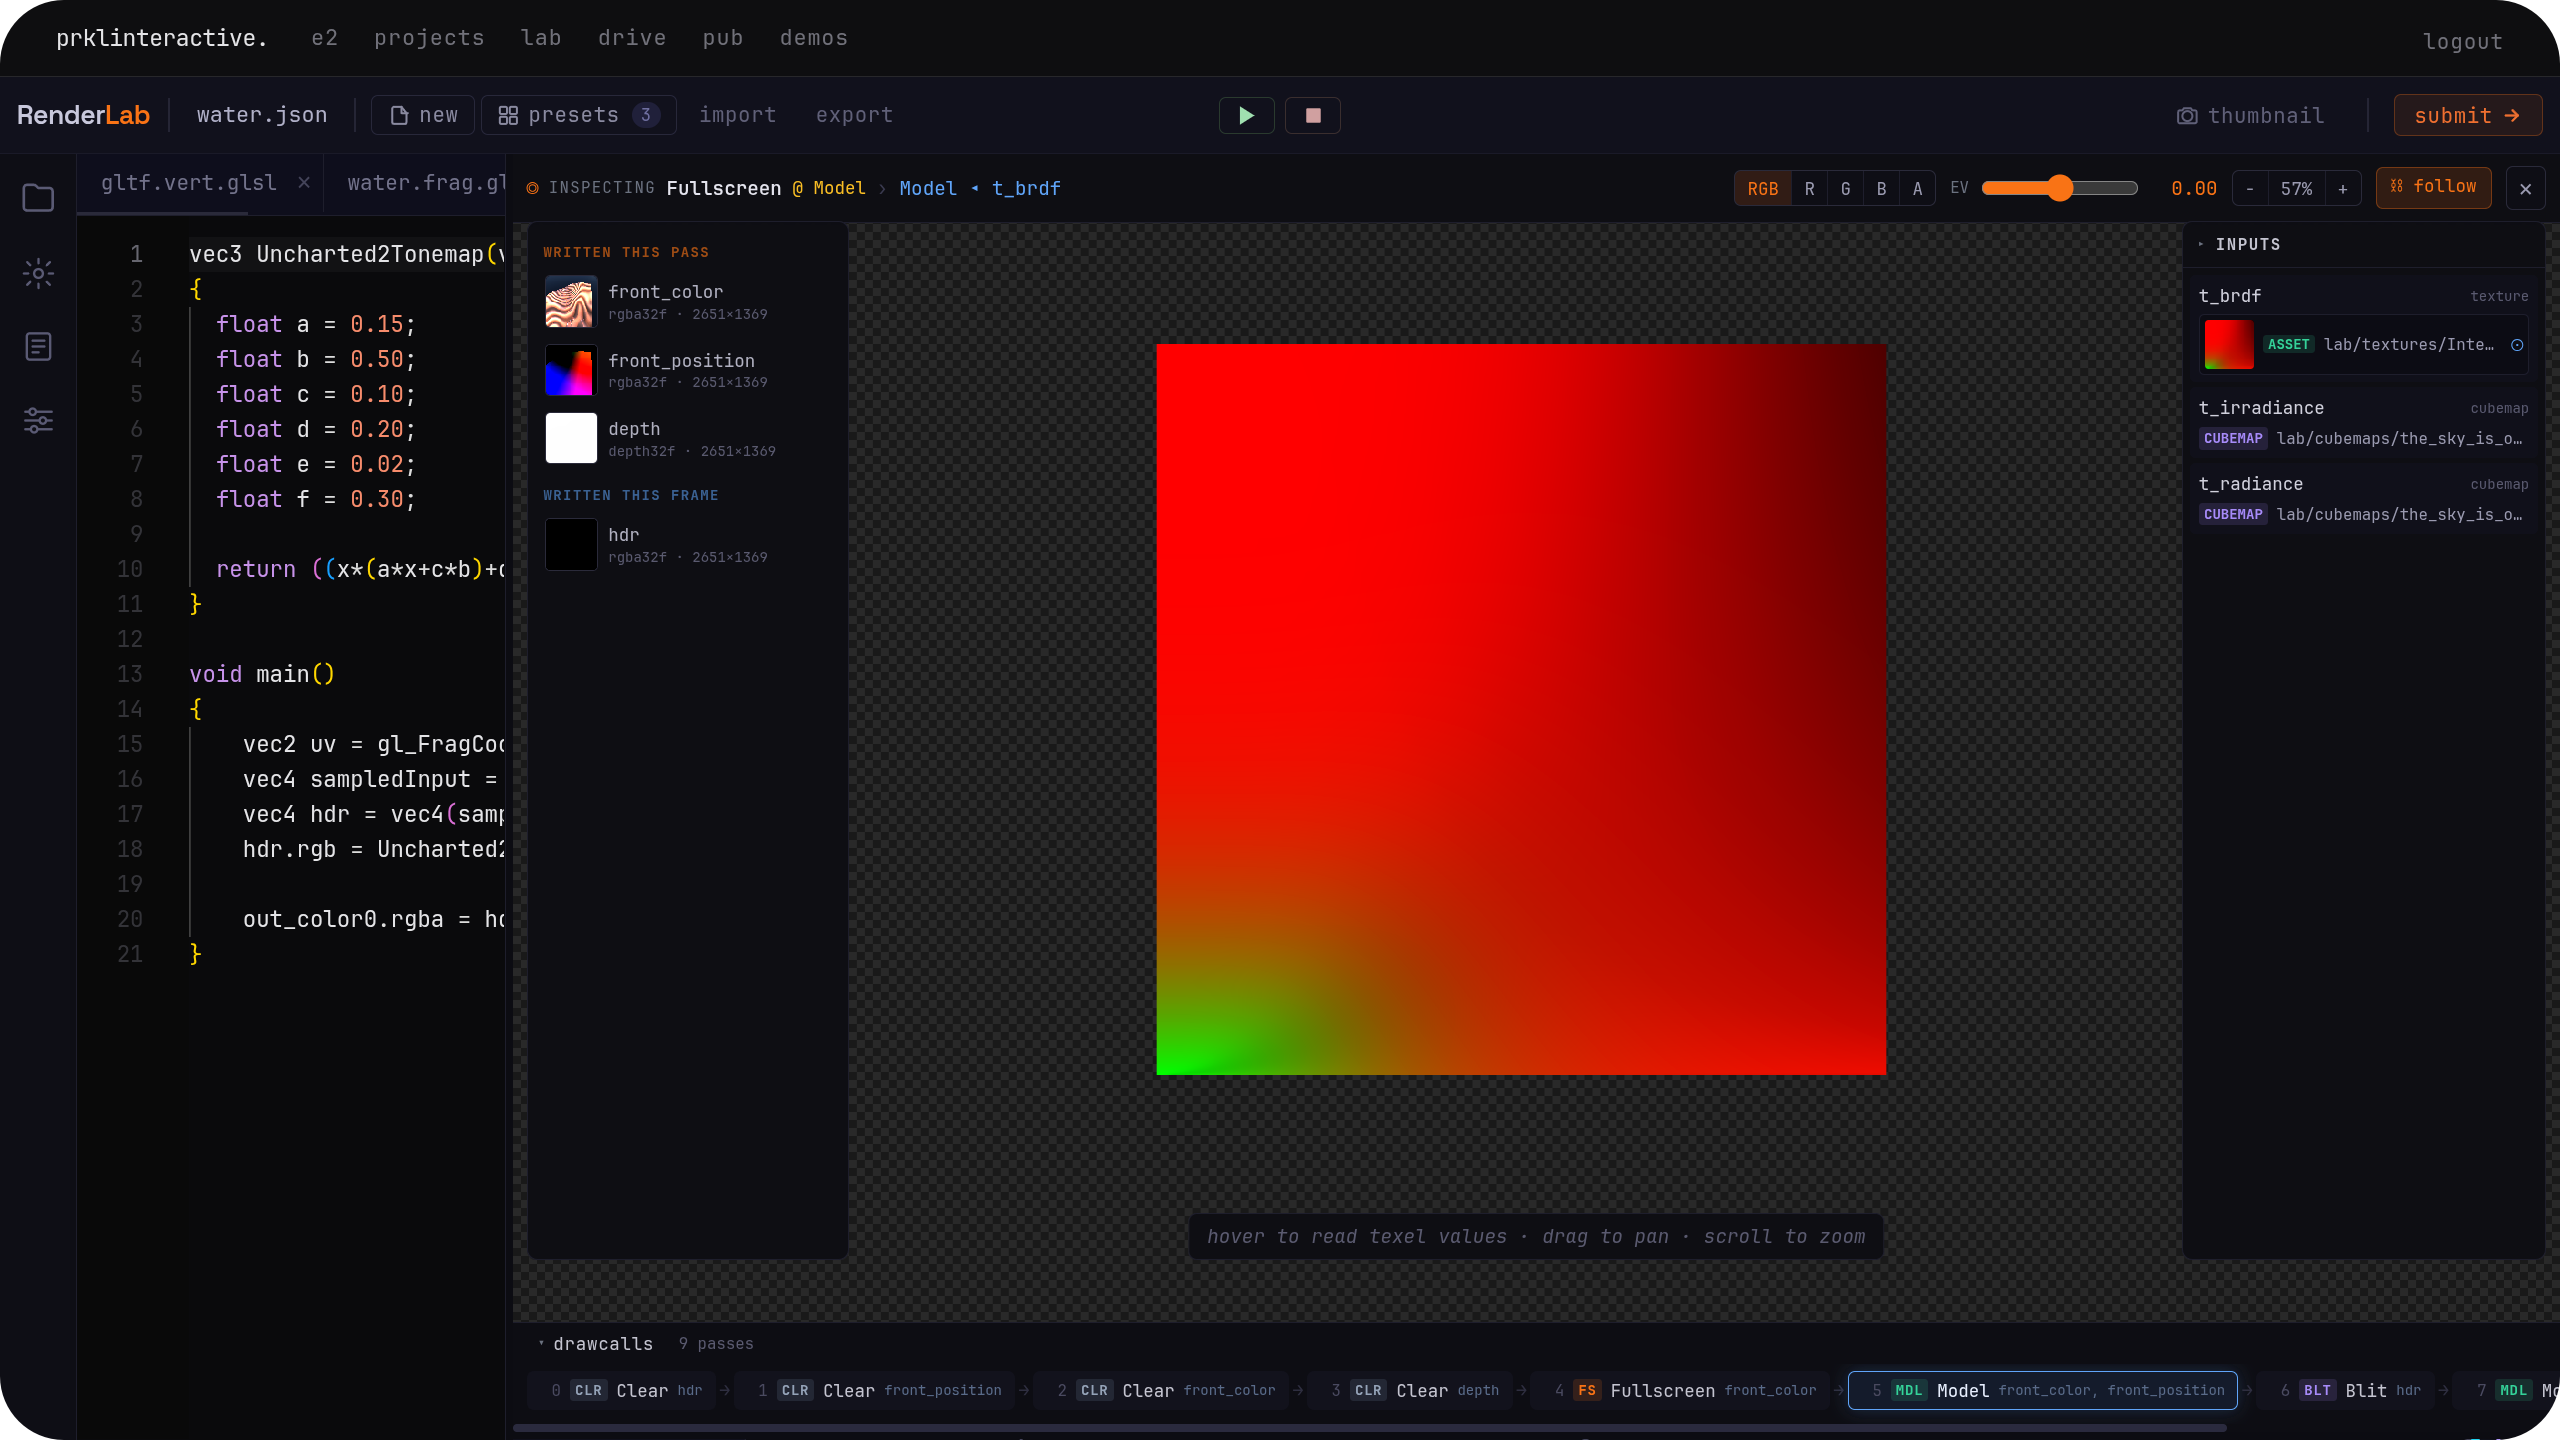Click the play button
The width and height of the screenshot is (2560, 1440).
click(x=1246, y=116)
